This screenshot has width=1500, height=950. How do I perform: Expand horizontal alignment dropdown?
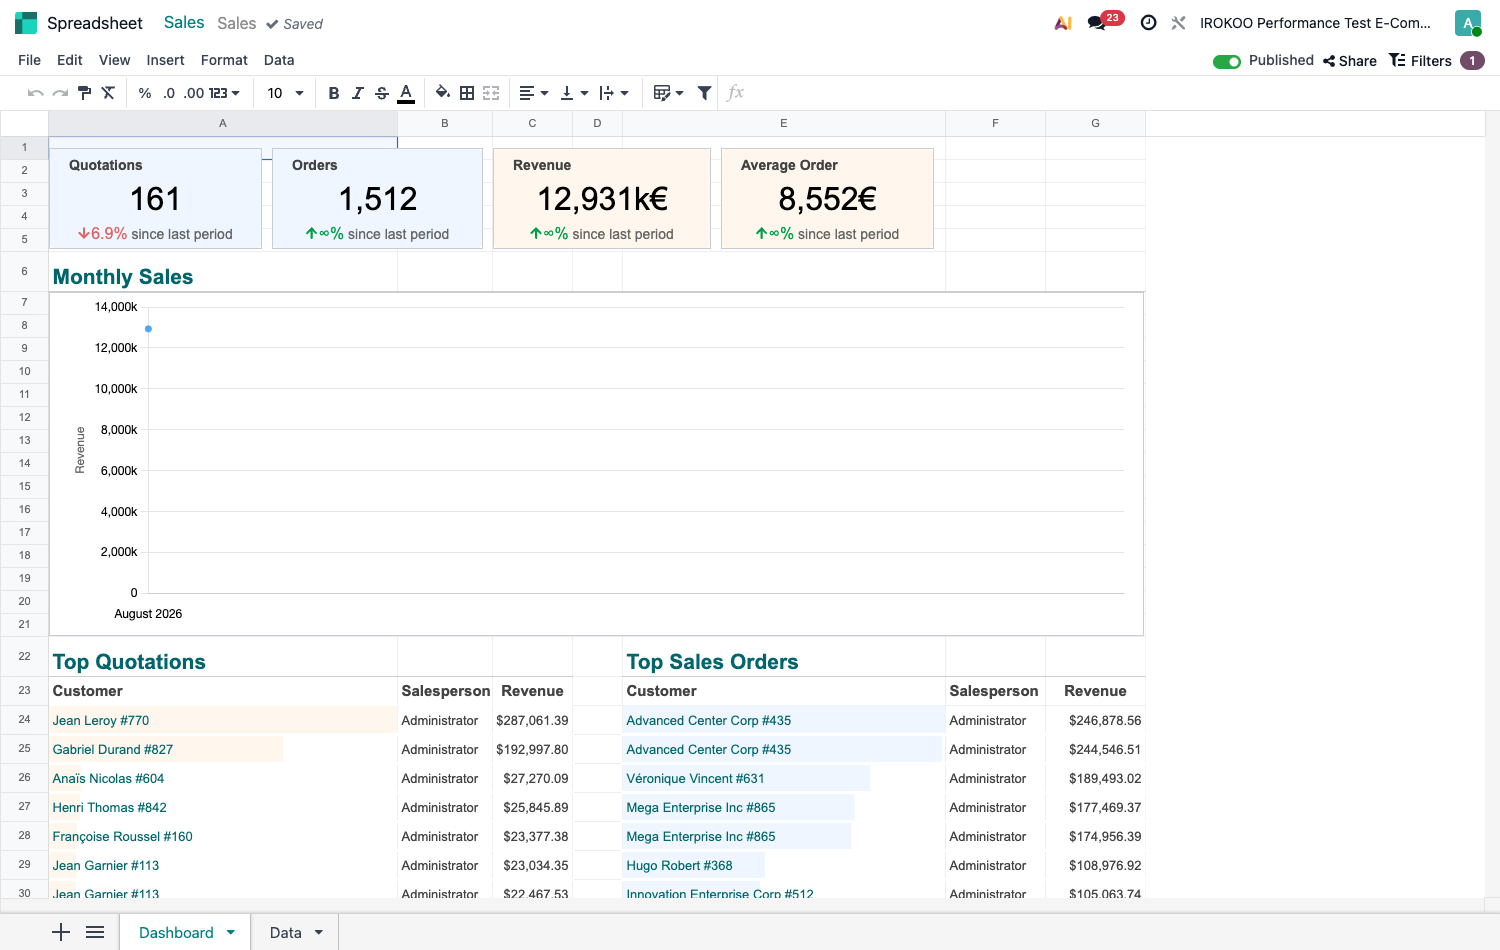[534, 93]
